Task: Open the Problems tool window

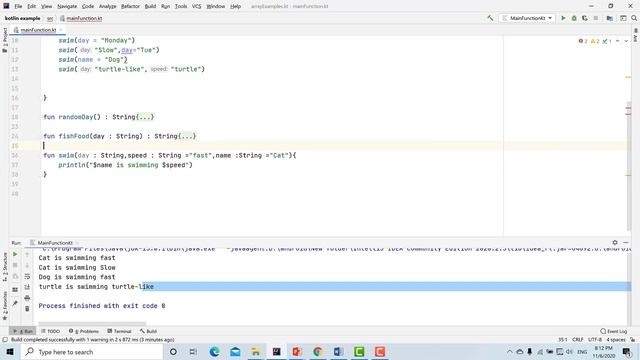Action: pos(84,331)
